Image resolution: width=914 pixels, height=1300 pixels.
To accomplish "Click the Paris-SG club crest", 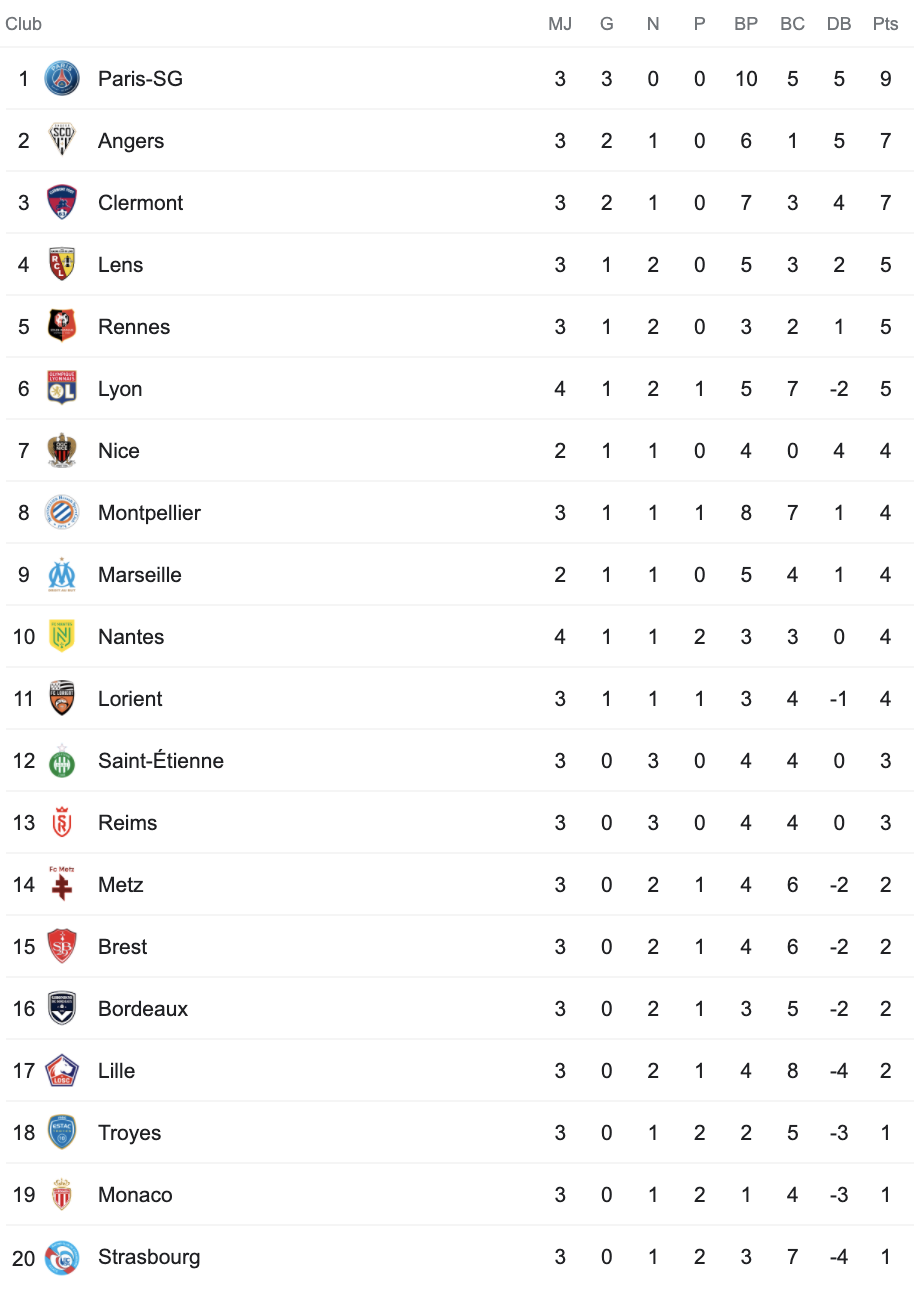I will 62,78.
